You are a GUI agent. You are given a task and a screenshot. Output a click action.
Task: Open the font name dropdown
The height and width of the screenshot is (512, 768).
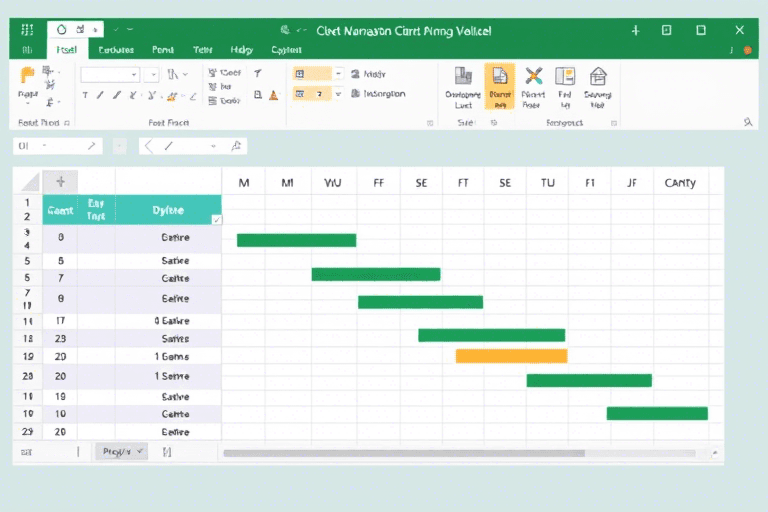[110, 74]
